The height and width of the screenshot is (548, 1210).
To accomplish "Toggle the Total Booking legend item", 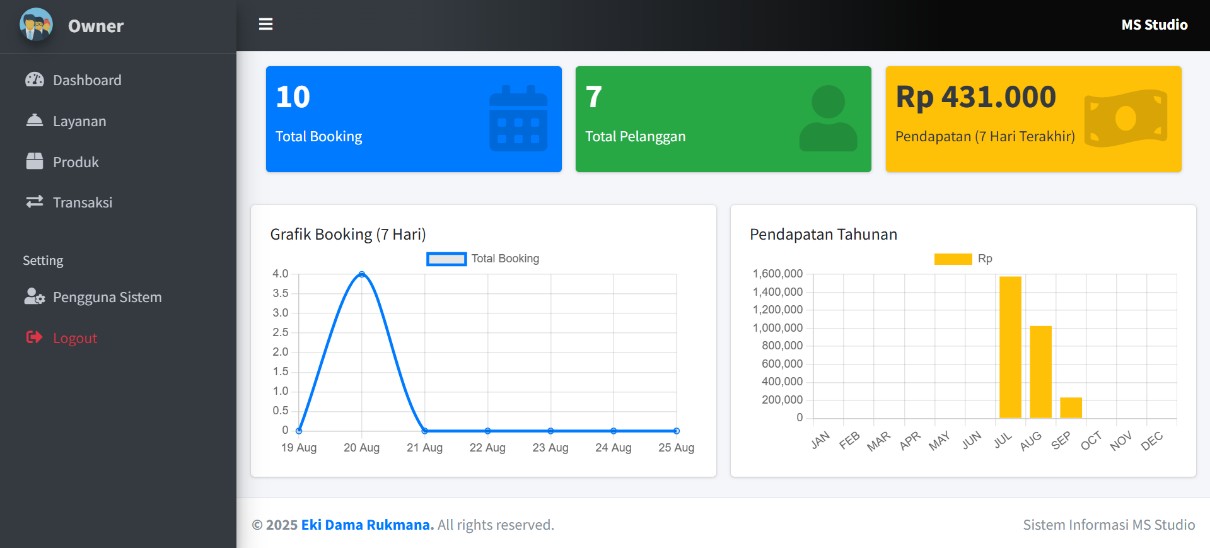I will pos(484,259).
